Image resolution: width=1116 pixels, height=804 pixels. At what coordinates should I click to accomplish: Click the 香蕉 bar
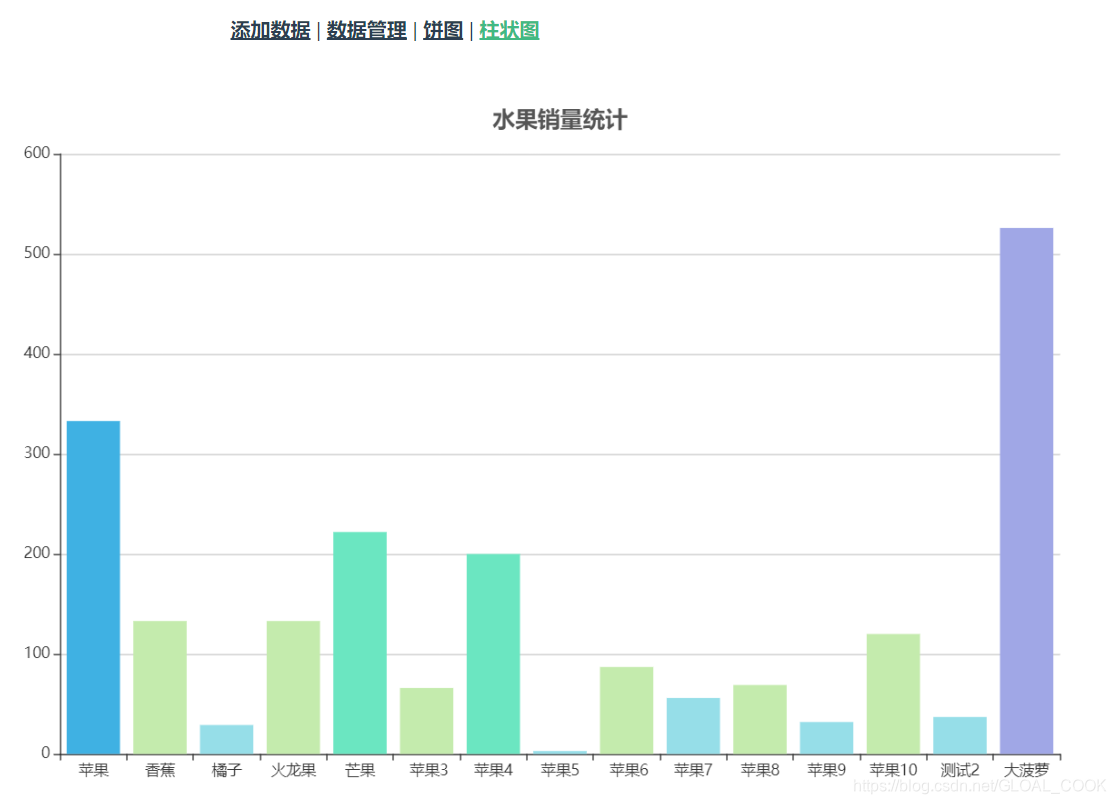160,687
